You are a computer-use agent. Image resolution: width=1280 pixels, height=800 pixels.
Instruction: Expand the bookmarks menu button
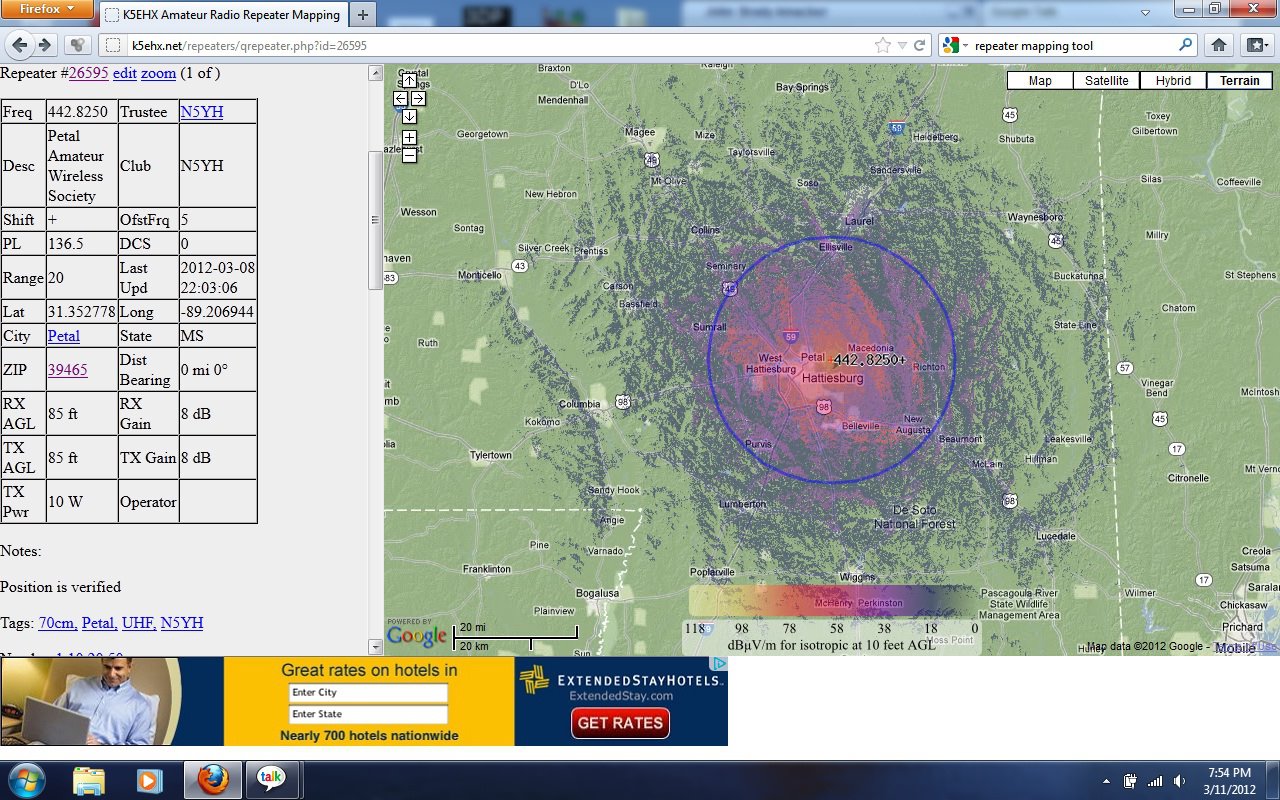coord(1255,45)
